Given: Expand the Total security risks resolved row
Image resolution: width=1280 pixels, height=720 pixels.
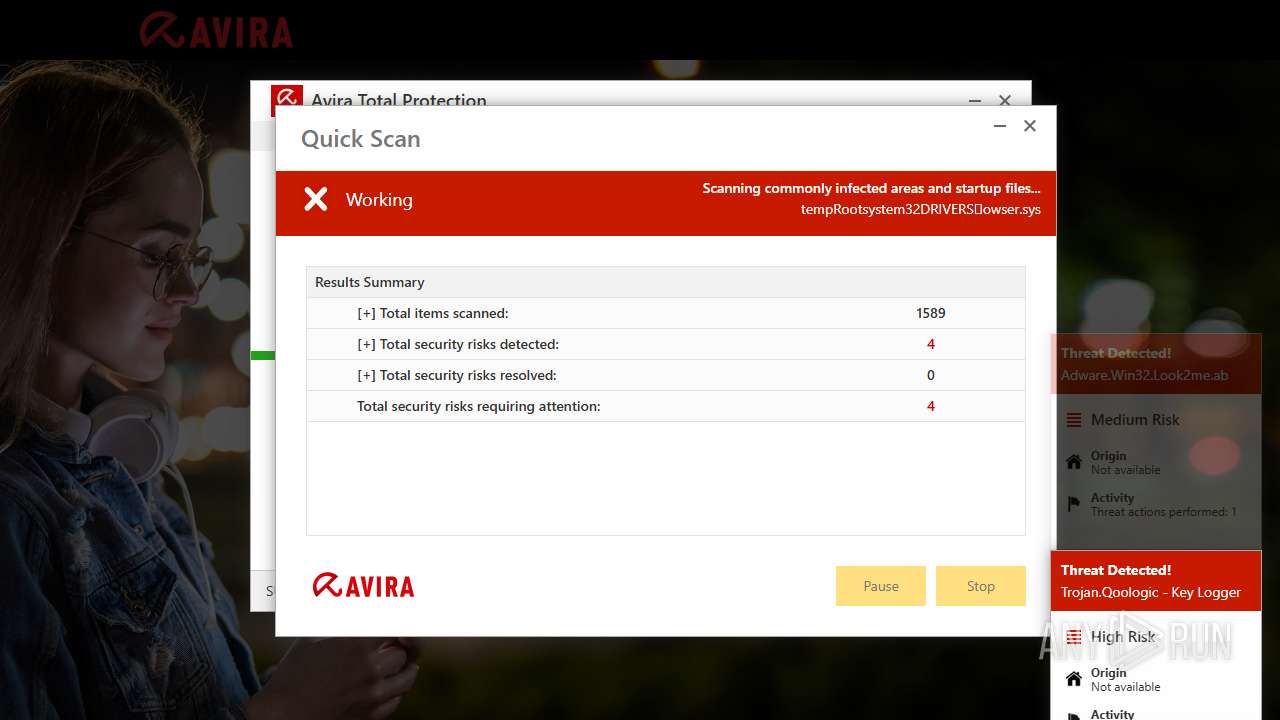Looking at the screenshot, I should click(x=665, y=375).
